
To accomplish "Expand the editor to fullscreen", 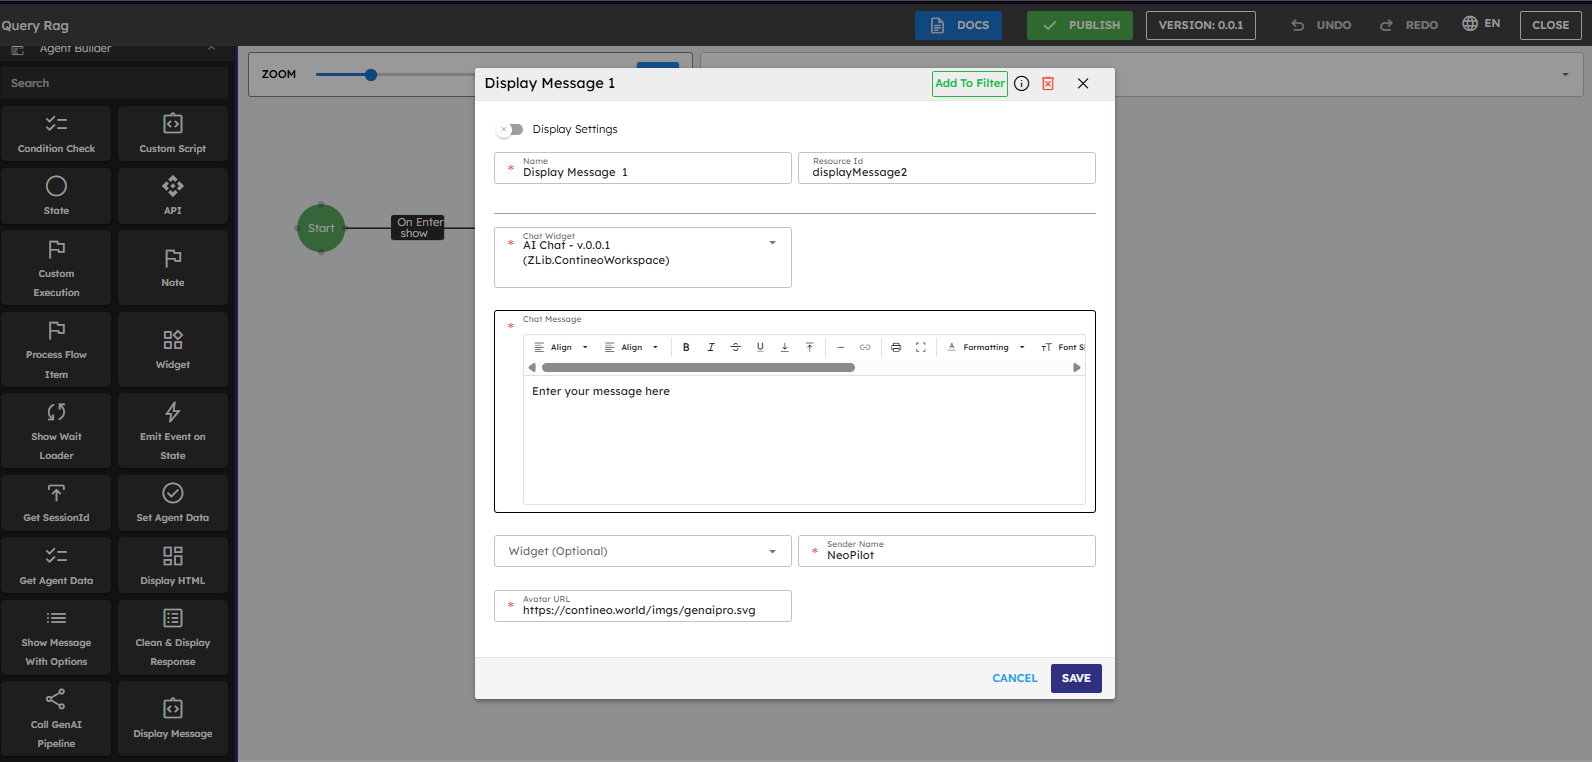I will pyautogui.click(x=921, y=347).
